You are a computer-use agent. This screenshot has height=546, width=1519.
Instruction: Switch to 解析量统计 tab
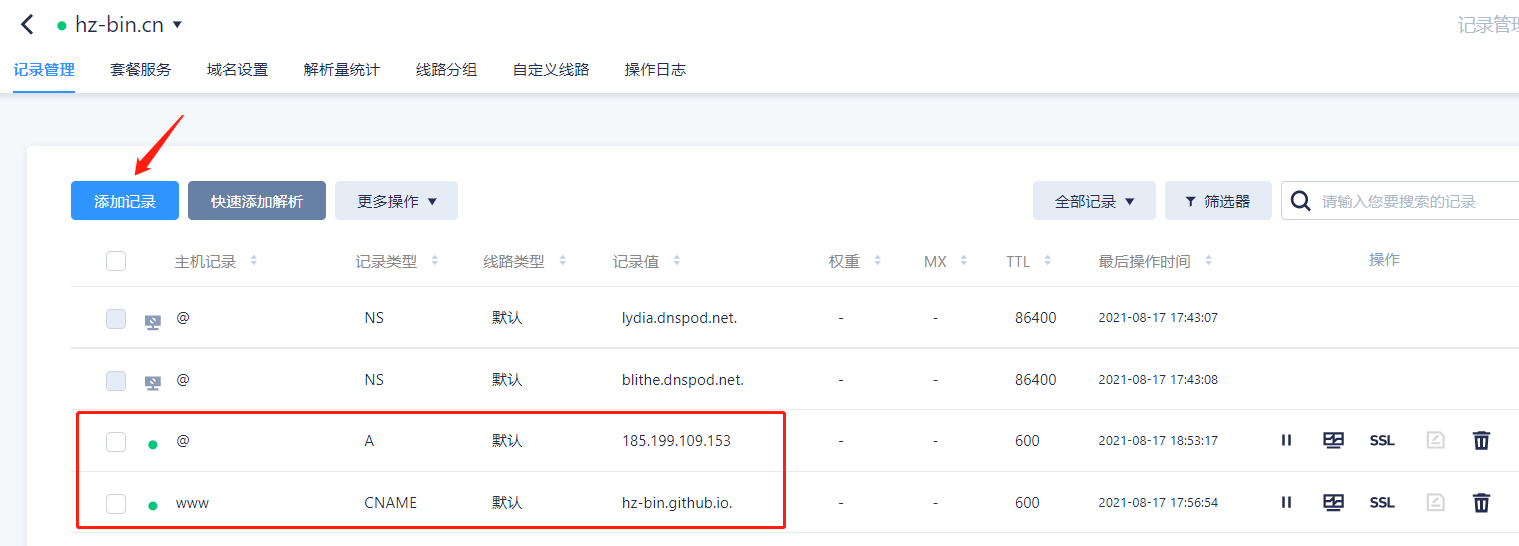pyautogui.click(x=342, y=70)
